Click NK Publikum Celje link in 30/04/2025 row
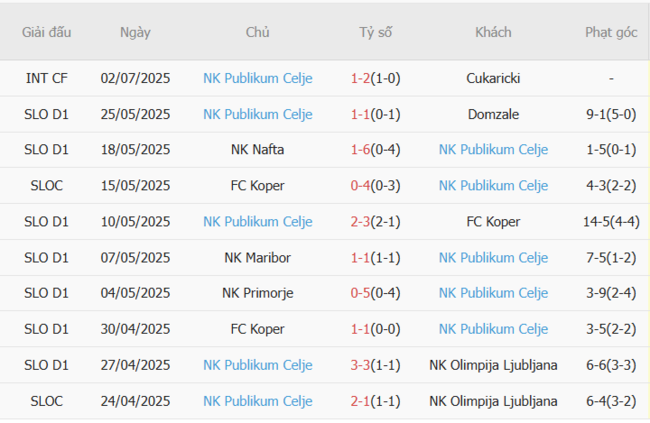This screenshot has width=650, height=423. click(x=493, y=330)
